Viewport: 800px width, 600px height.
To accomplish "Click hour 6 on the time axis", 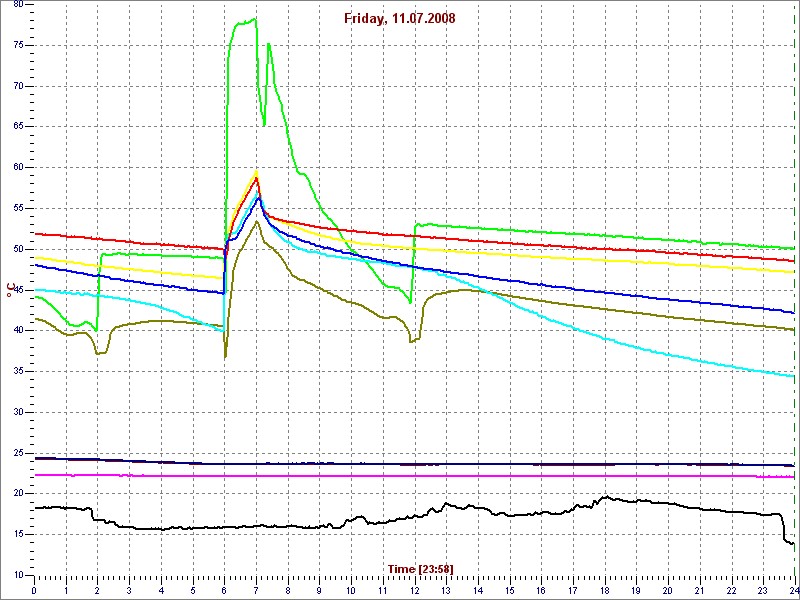I will click(224, 589).
